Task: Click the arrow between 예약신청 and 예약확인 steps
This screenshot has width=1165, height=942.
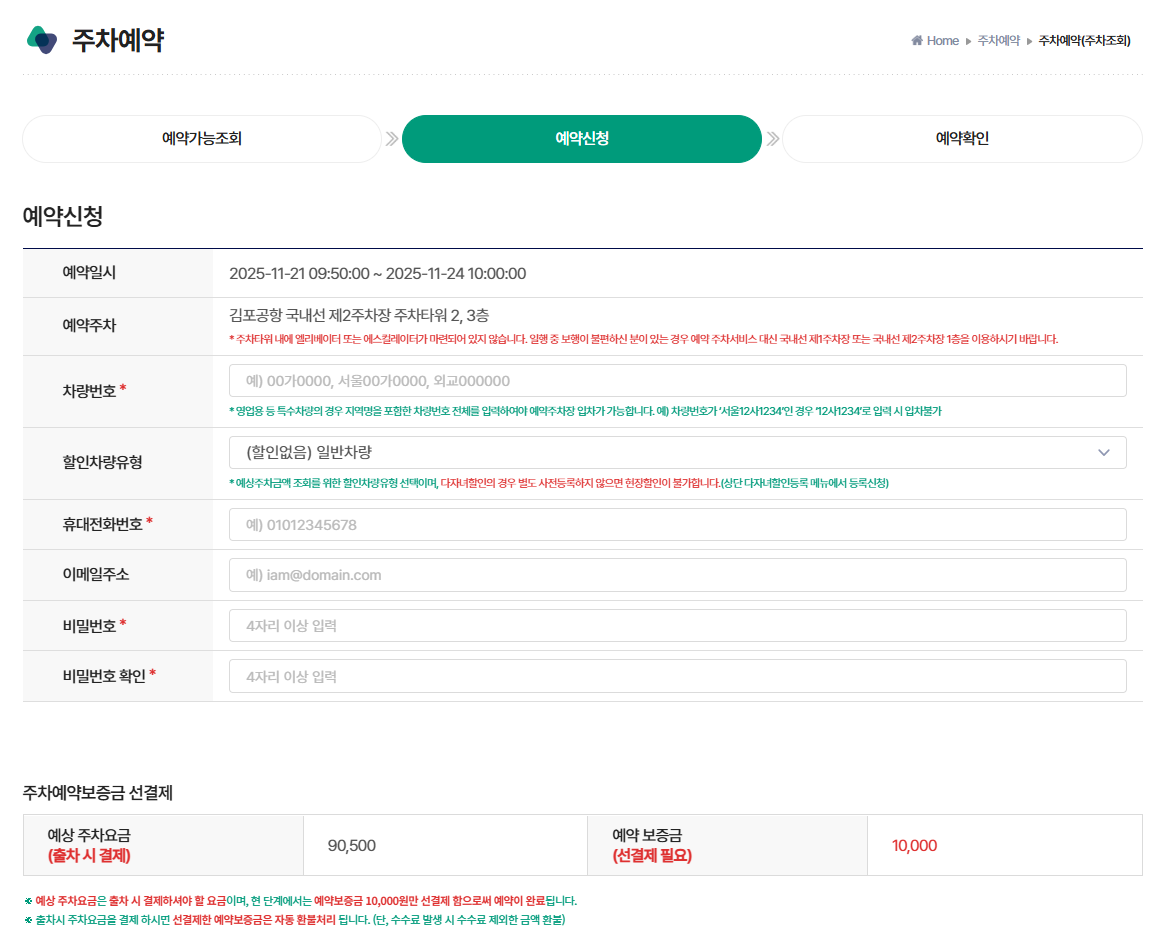Action: click(x=771, y=139)
